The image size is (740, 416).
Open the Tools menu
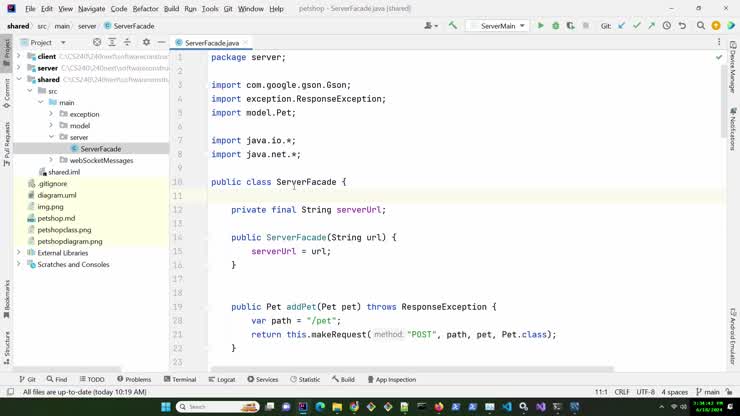[x=210, y=8]
